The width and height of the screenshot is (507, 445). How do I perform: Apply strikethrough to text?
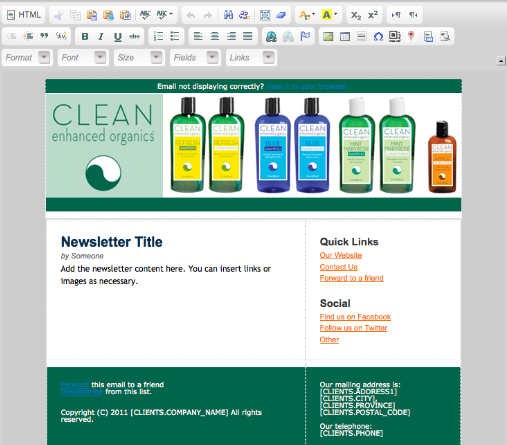point(134,36)
